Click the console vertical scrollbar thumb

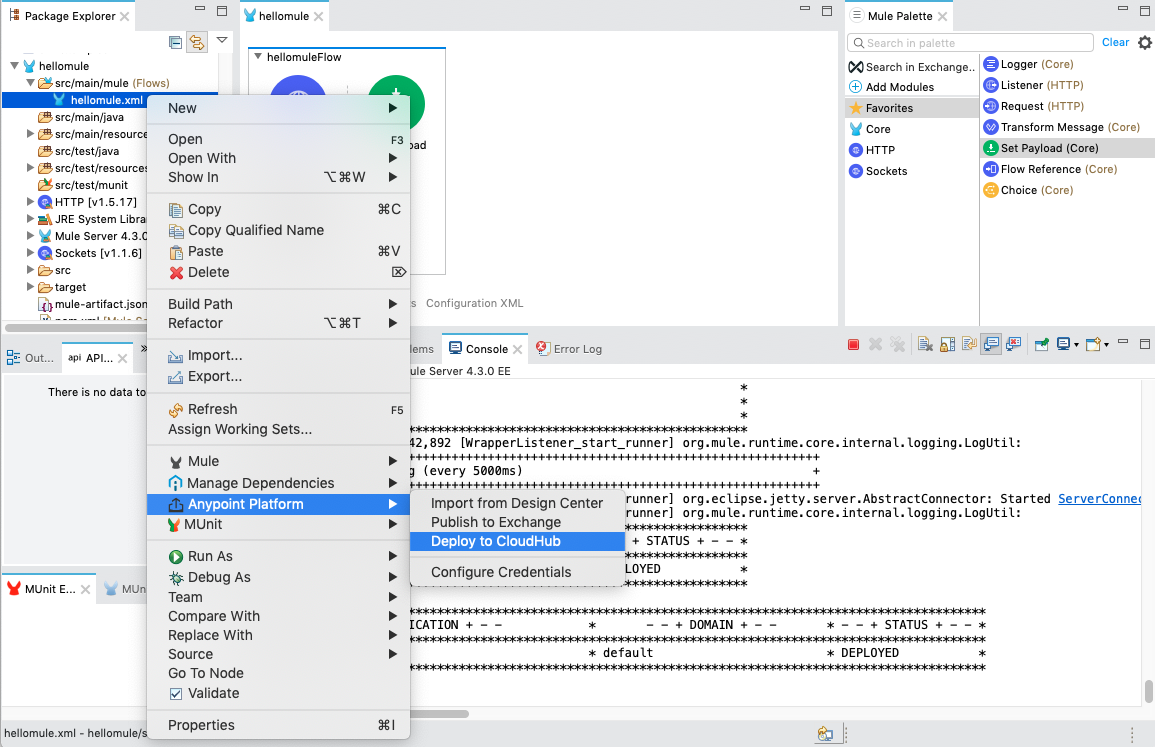(1149, 691)
